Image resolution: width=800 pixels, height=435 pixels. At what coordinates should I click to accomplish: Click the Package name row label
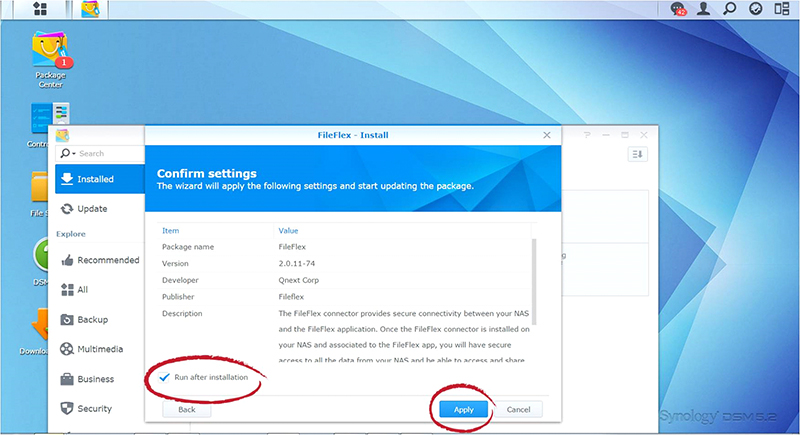coord(188,247)
